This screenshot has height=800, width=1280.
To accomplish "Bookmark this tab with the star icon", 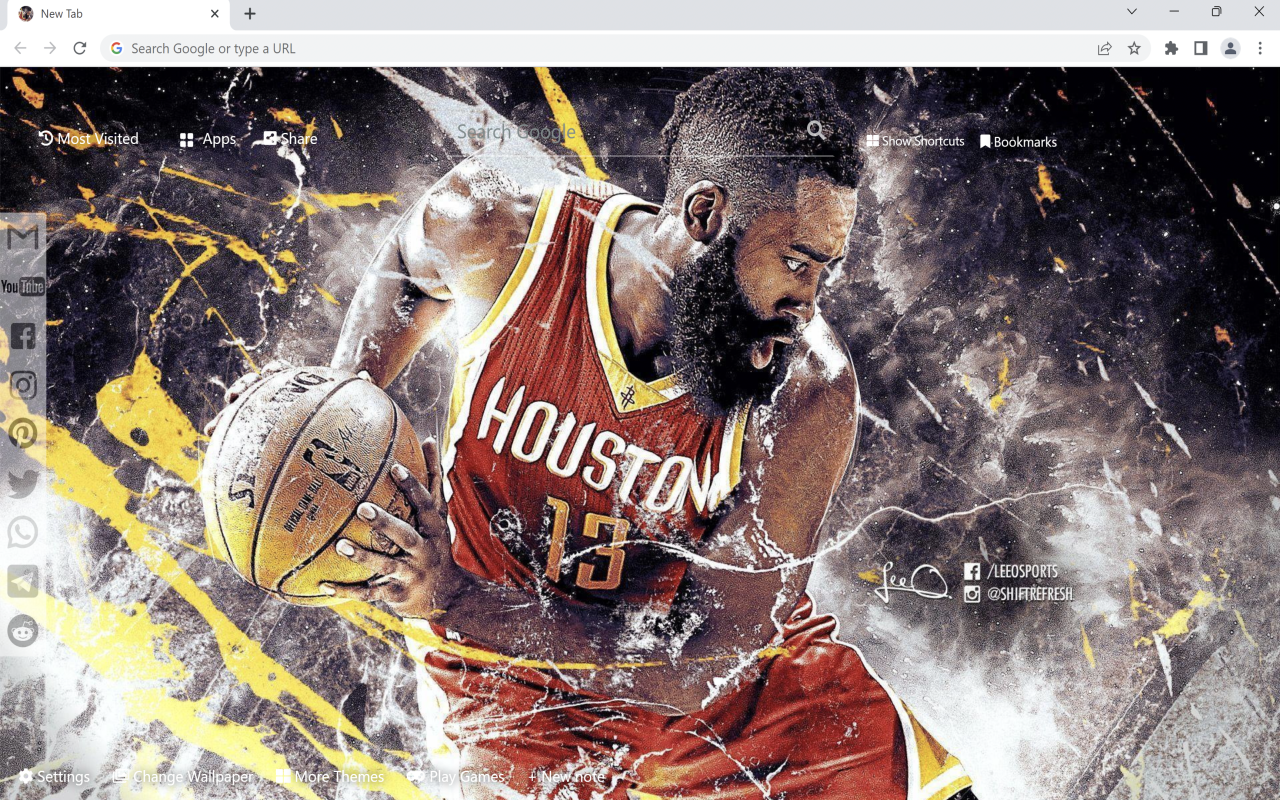I will (1134, 48).
